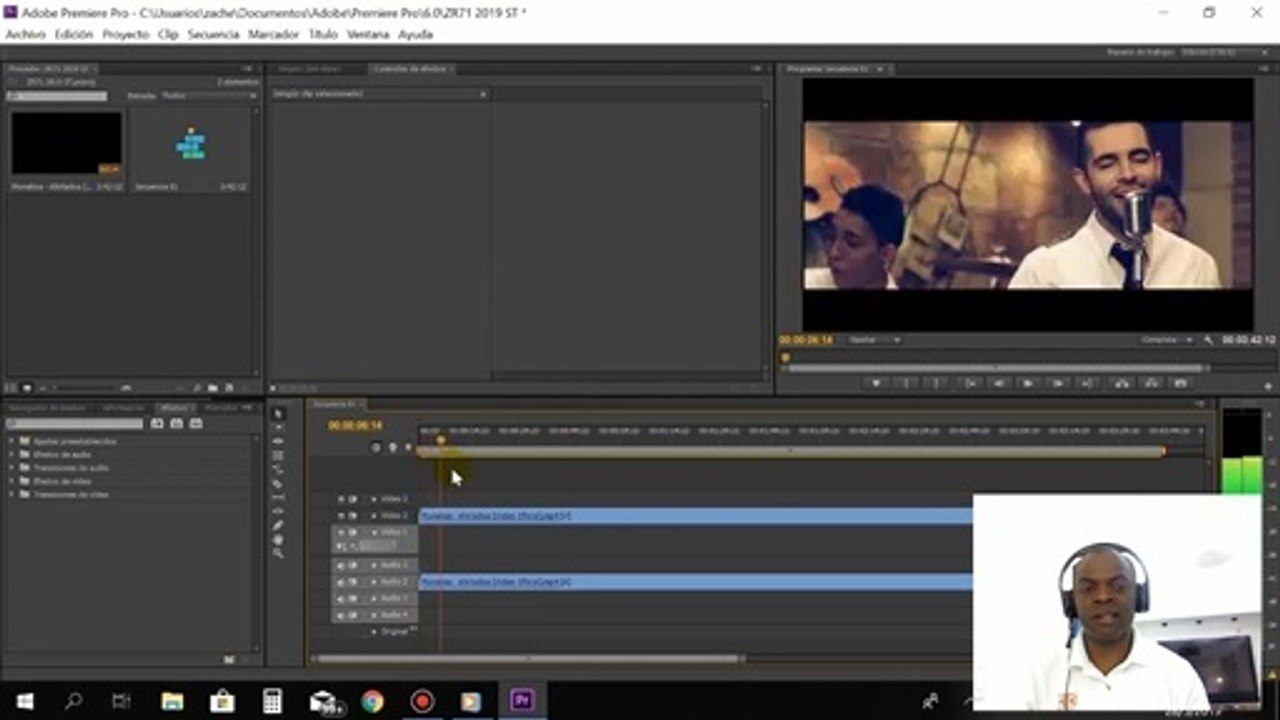
Task: Click the video clip on Video 2 track
Action: click(x=696, y=516)
